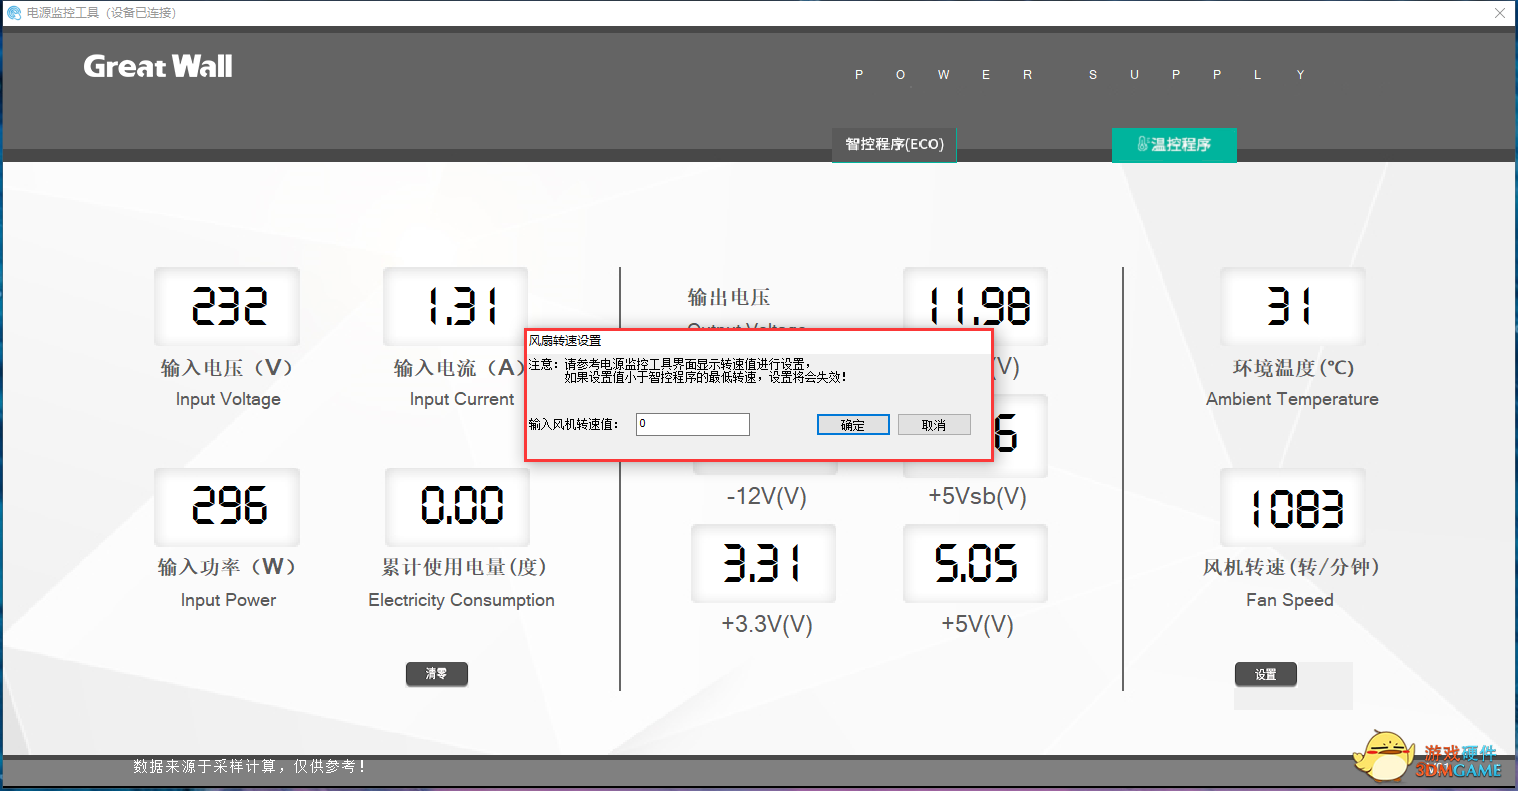Click the 1083 fan speed readout

click(1292, 508)
